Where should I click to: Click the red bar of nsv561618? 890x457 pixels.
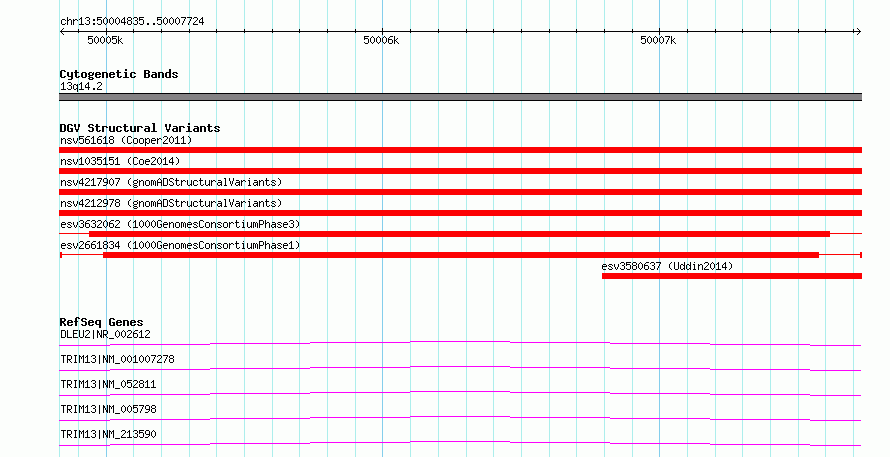460,150
